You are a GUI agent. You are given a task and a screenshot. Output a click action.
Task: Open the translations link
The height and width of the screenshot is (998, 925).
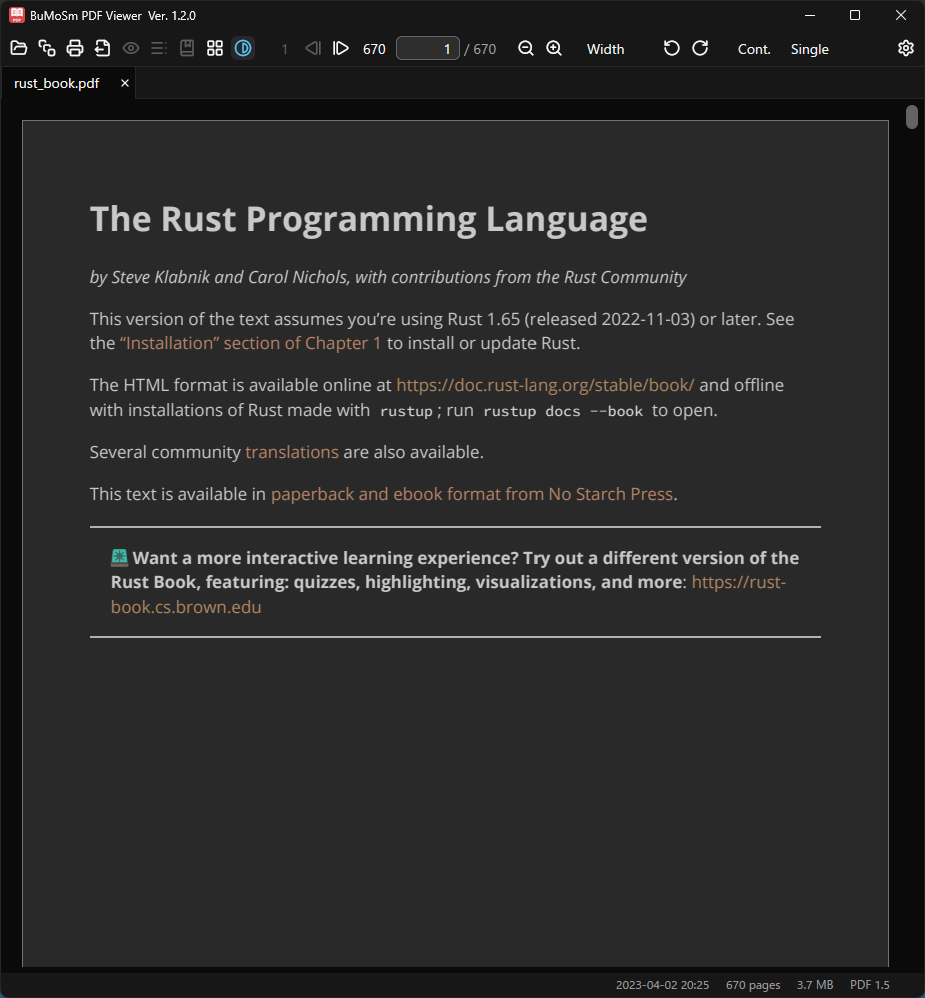click(x=292, y=452)
